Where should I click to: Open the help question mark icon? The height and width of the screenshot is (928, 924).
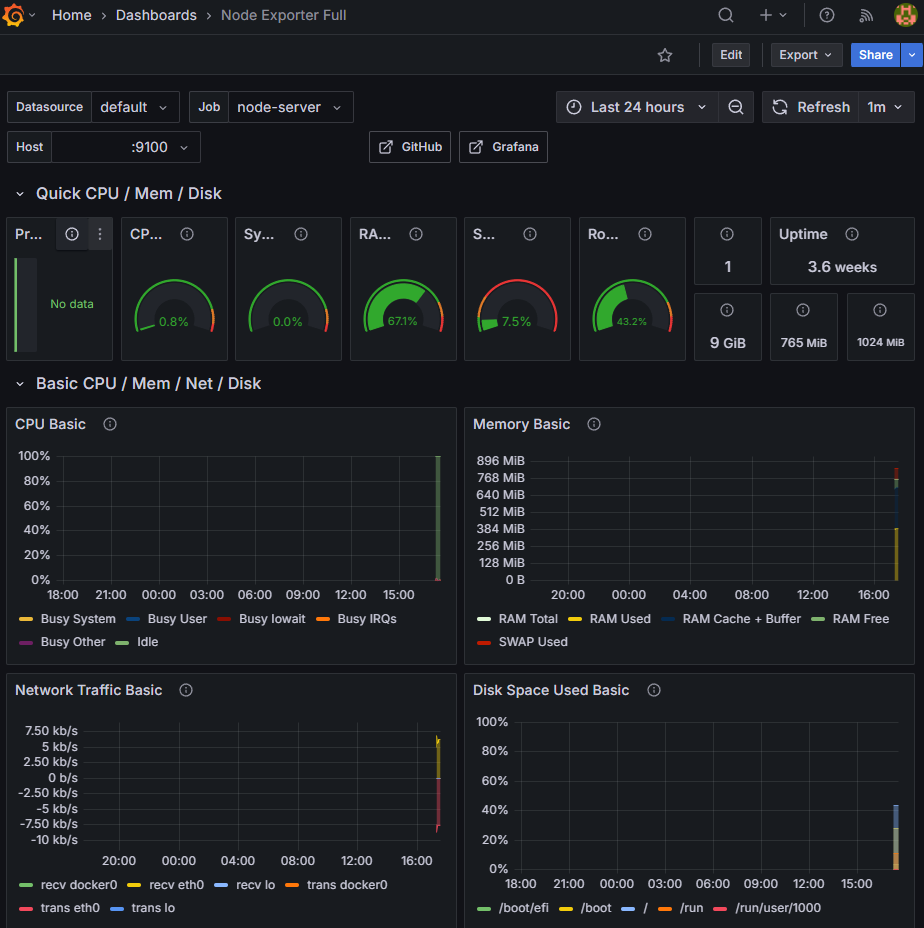tap(826, 15)
